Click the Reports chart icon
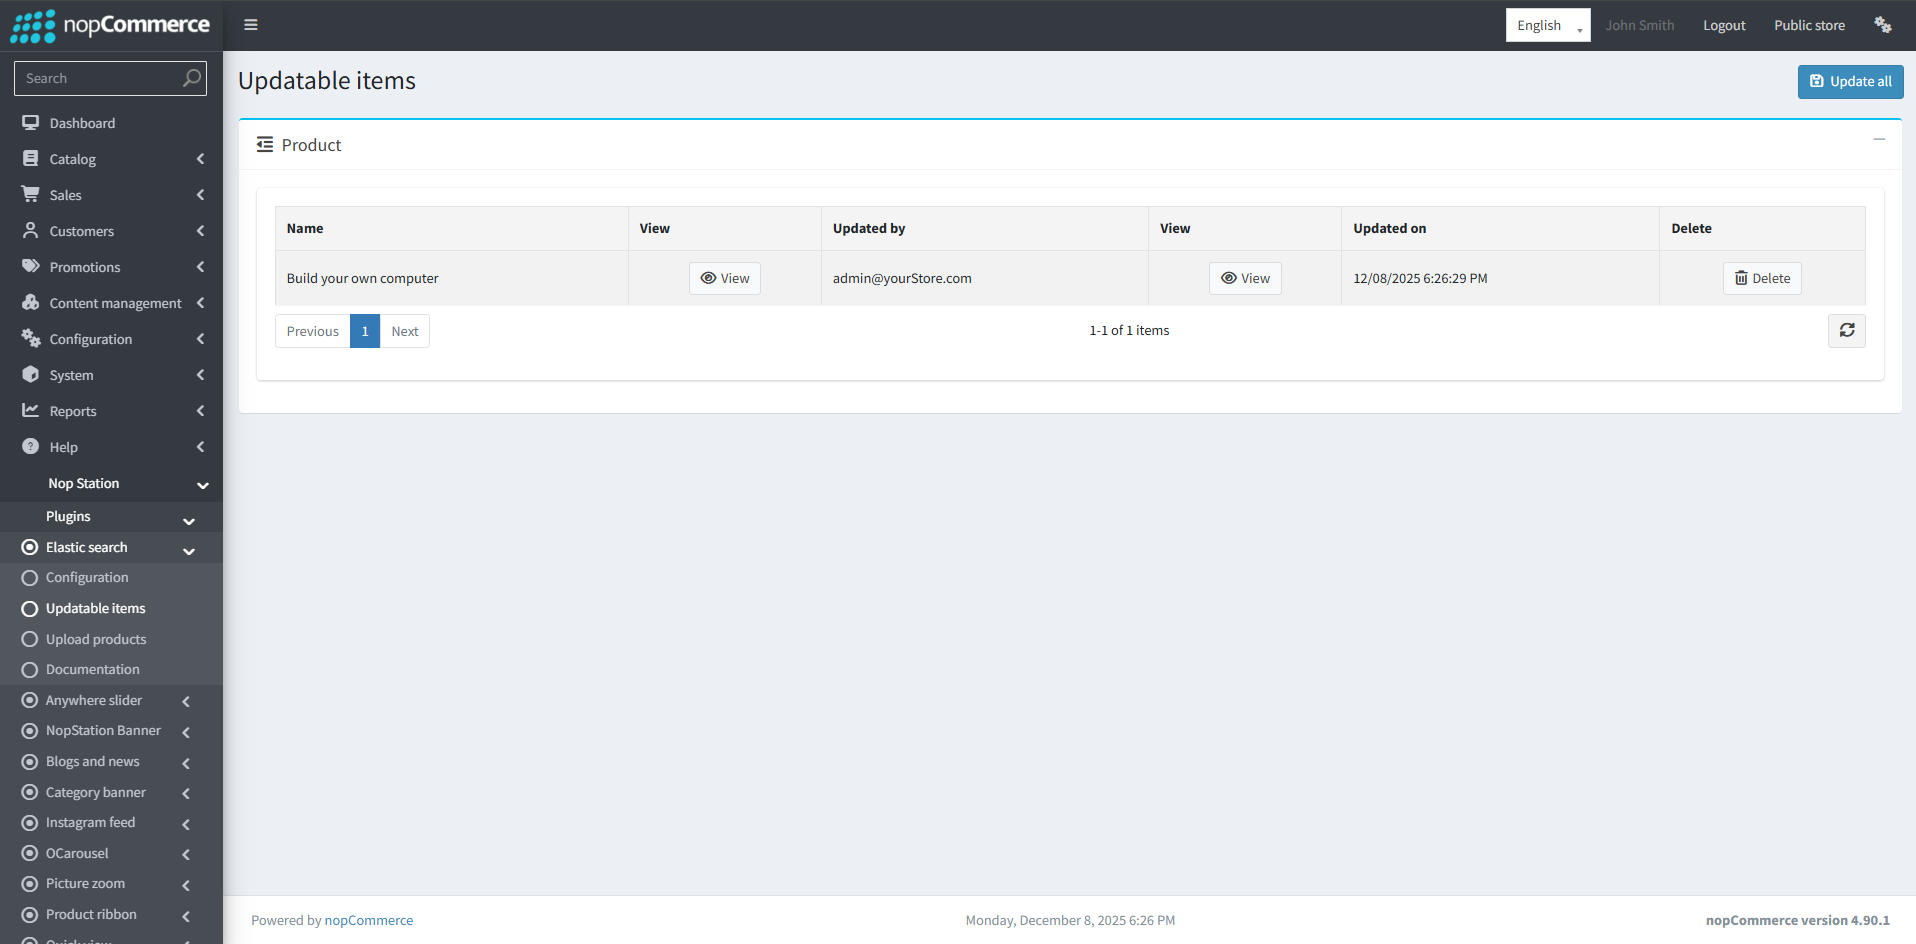This screenshot has width=1916, height=944. click(31, 411)
